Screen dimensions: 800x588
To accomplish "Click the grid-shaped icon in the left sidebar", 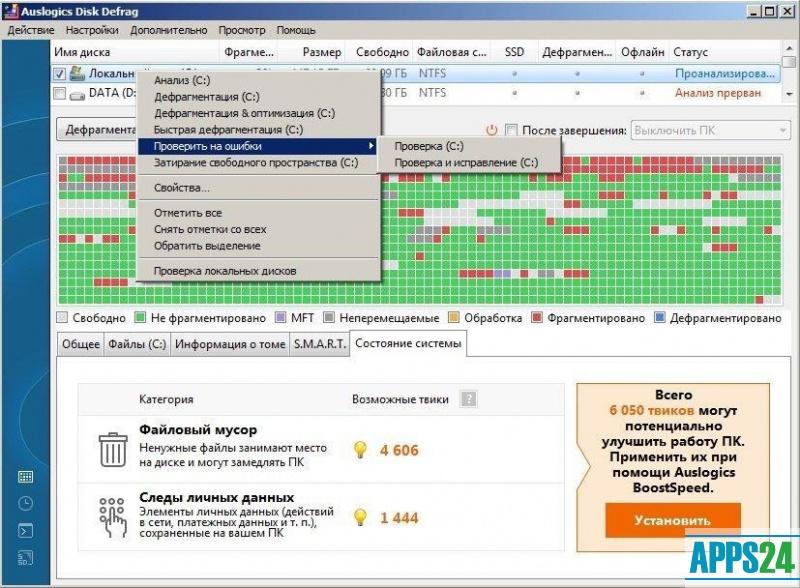I will click(25, 477).
